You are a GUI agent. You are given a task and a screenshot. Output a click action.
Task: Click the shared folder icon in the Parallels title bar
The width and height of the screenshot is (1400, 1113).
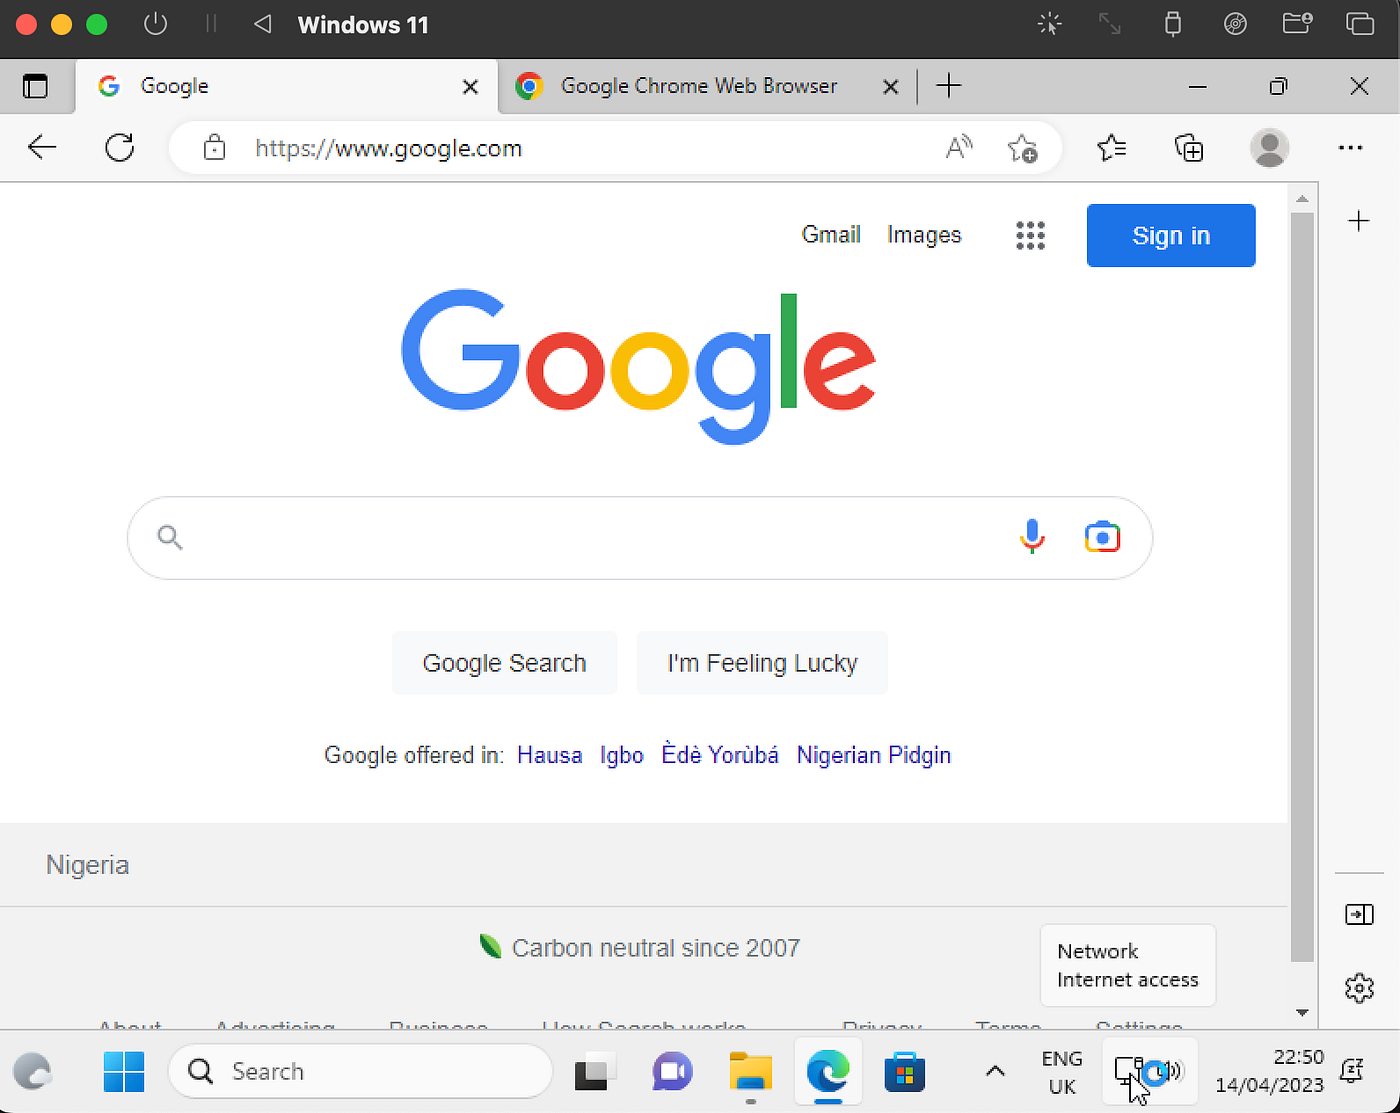[1297, 24]
